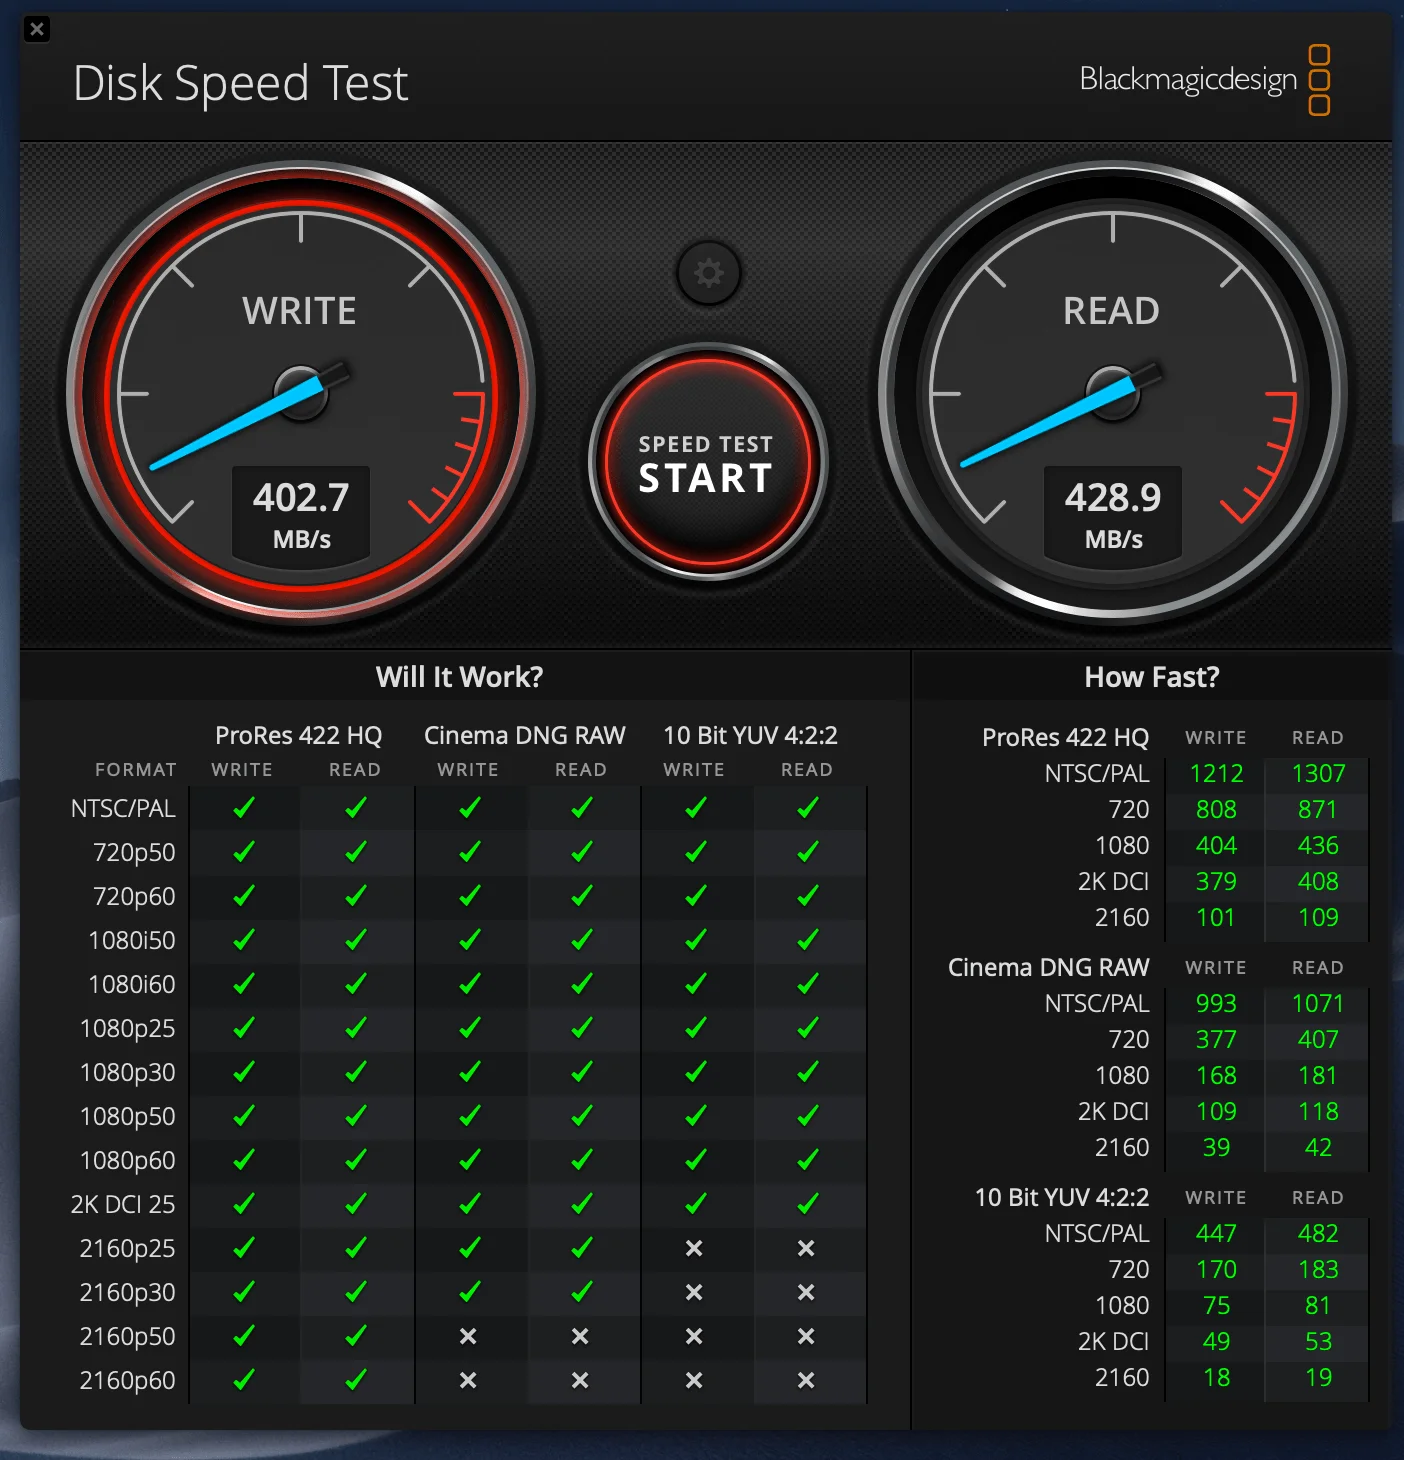The image size is (1404, 1460).
Task: Open the settings gear between the gauges
Action: pyautogui.click(x=708, y=272)
